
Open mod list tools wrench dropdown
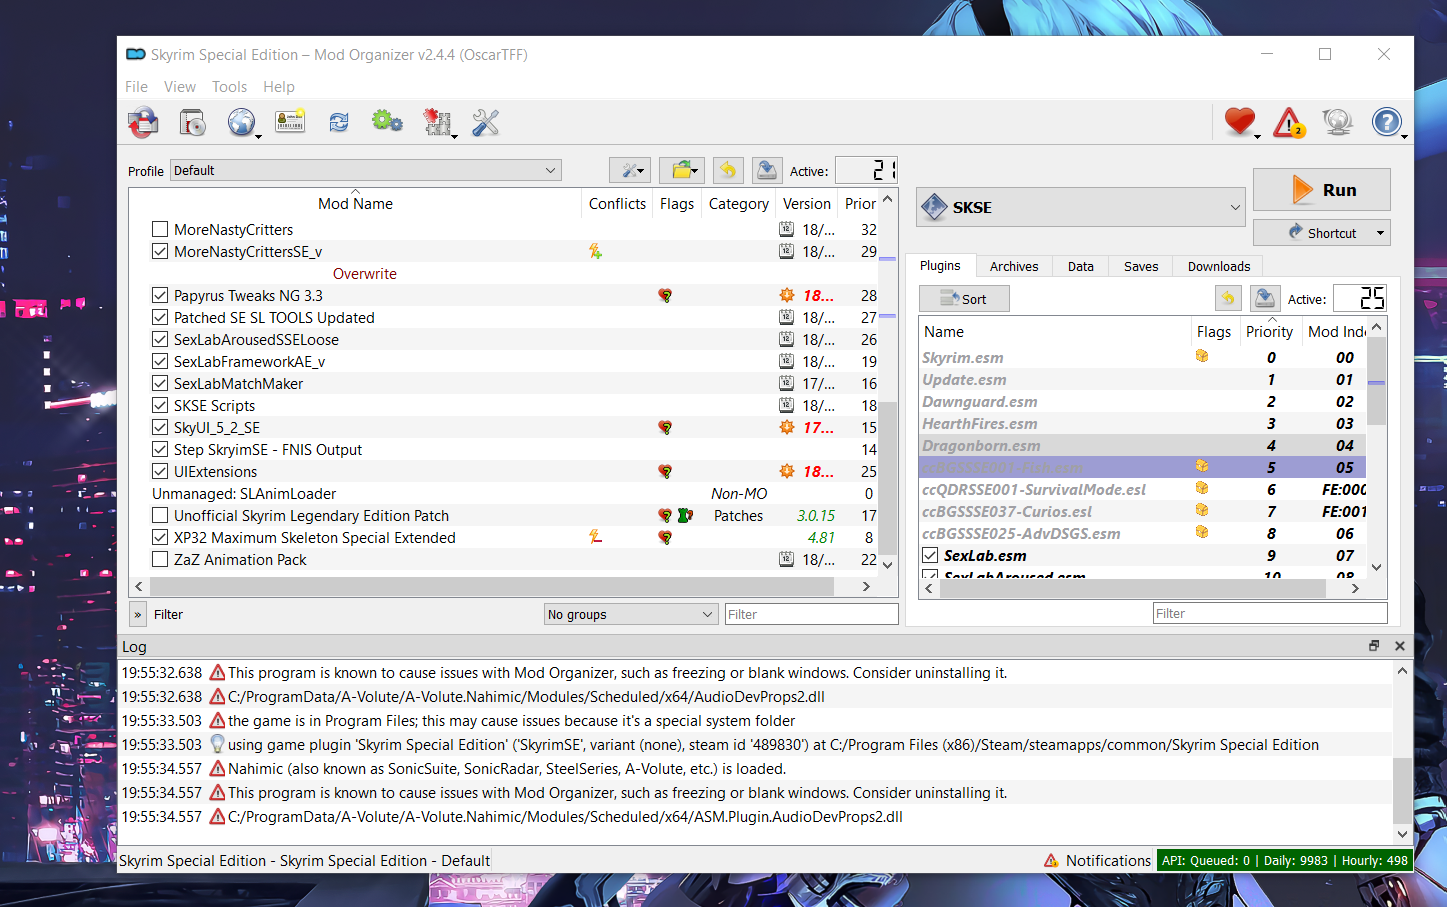click(x=631, y=171)
